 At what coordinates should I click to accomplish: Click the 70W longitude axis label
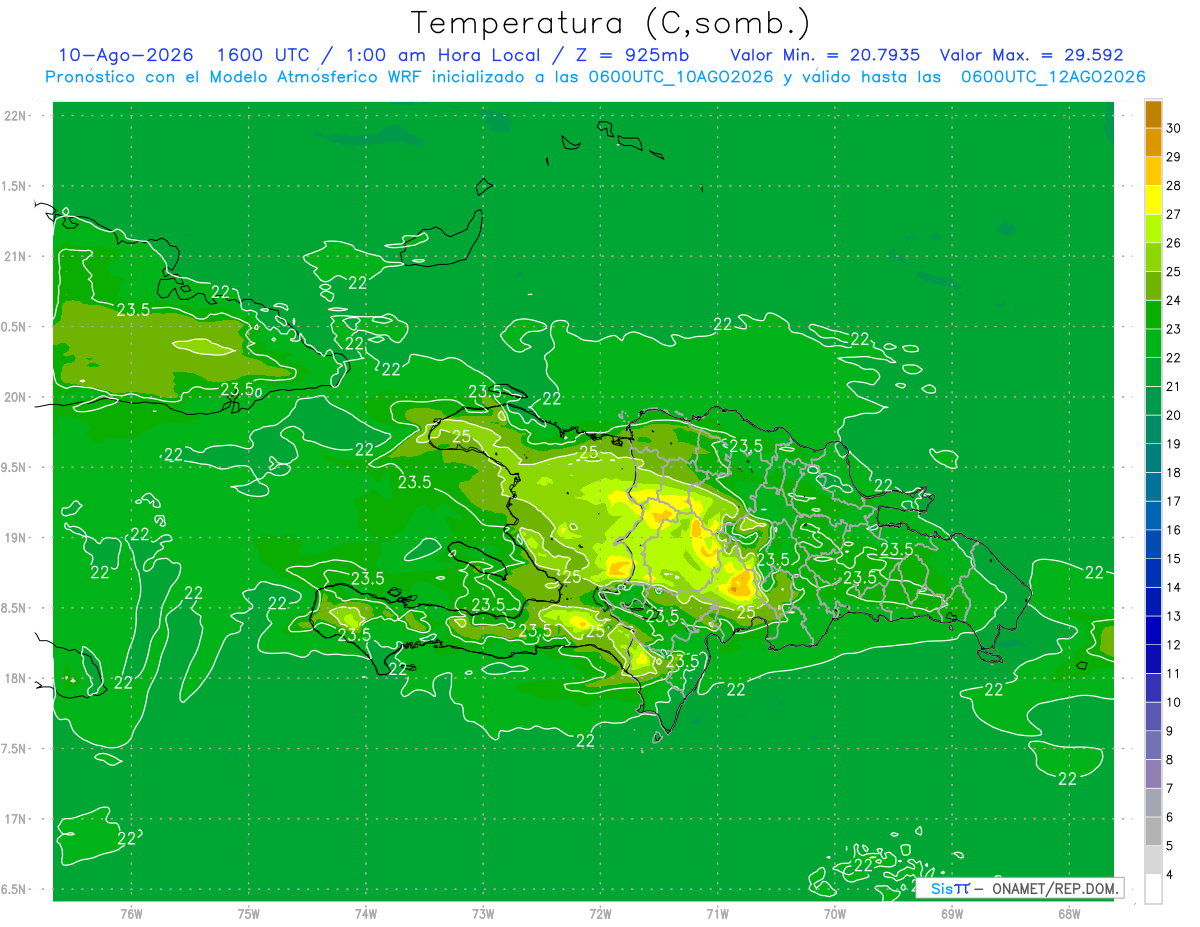click(835, 913)
